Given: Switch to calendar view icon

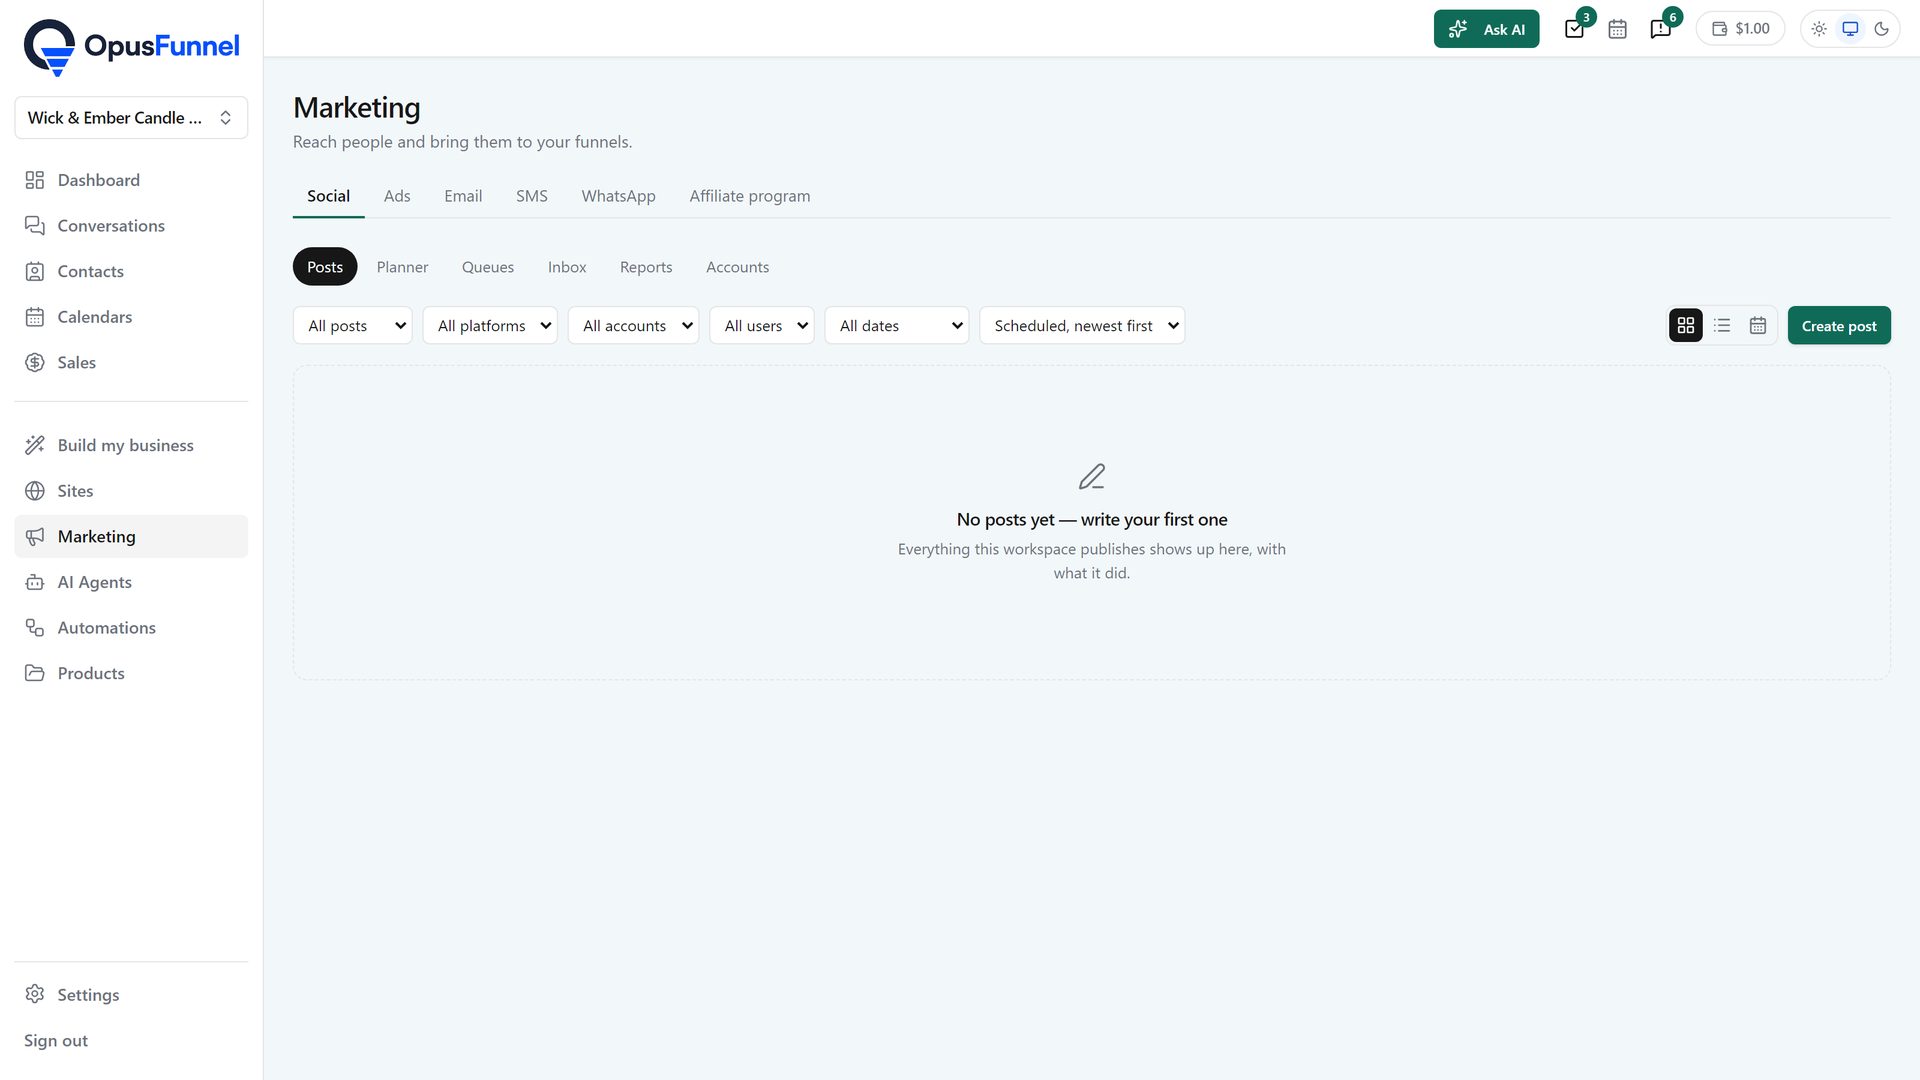Looking at the screenshot, I should (1758, 326).
